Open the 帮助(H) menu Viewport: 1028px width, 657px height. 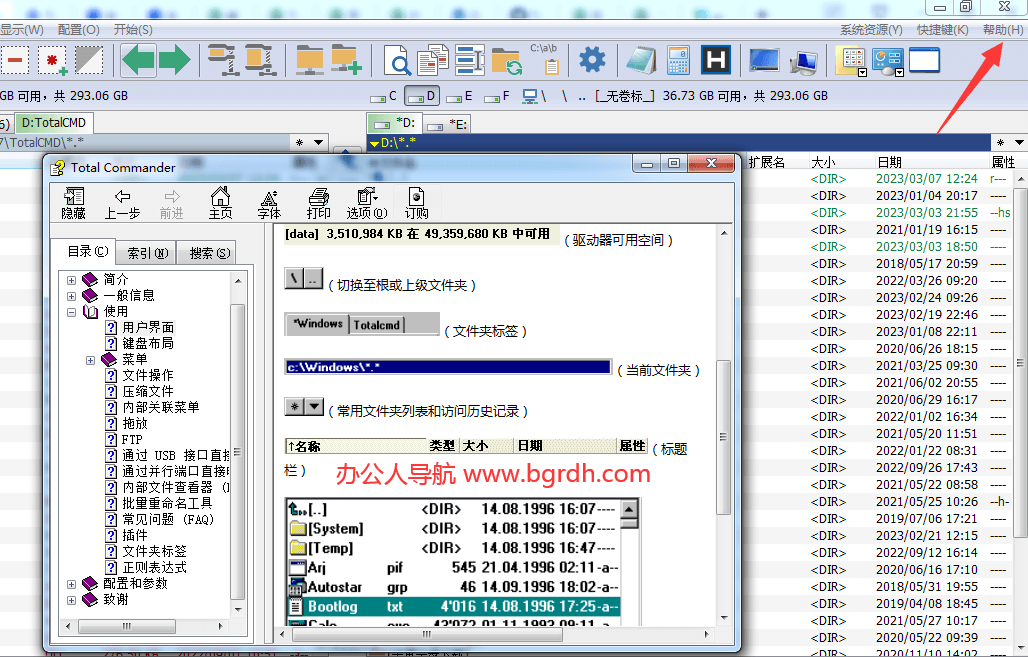(x=1002, y=30)
